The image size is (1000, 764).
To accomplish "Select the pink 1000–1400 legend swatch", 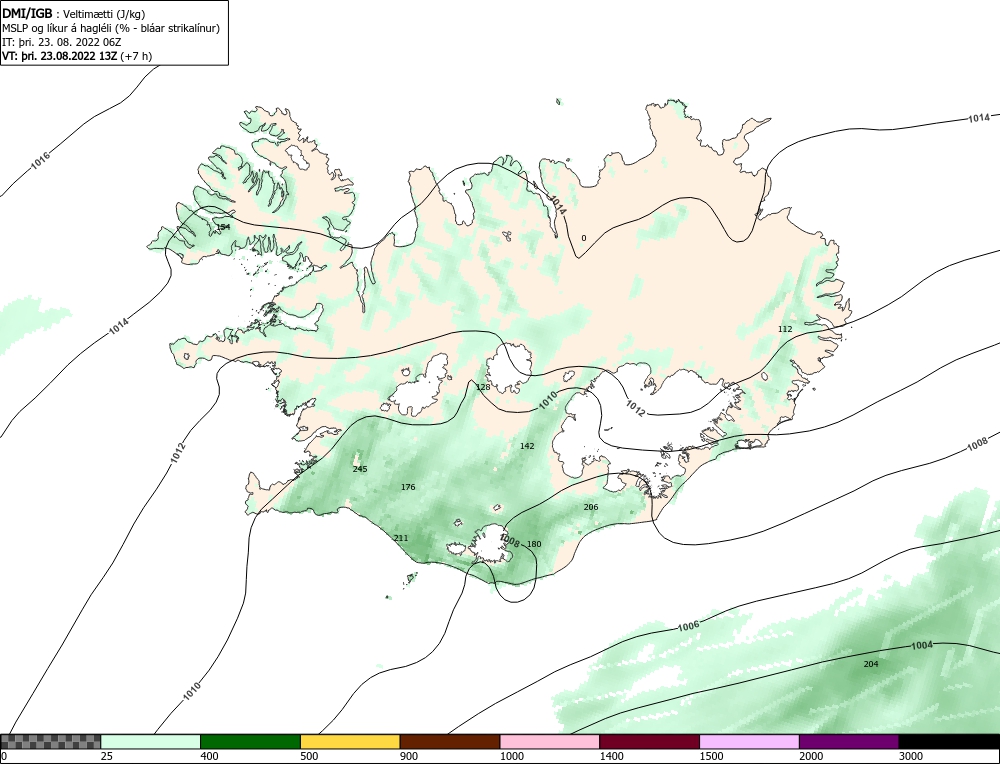I will pyautogui.click(x=550, y=741).
